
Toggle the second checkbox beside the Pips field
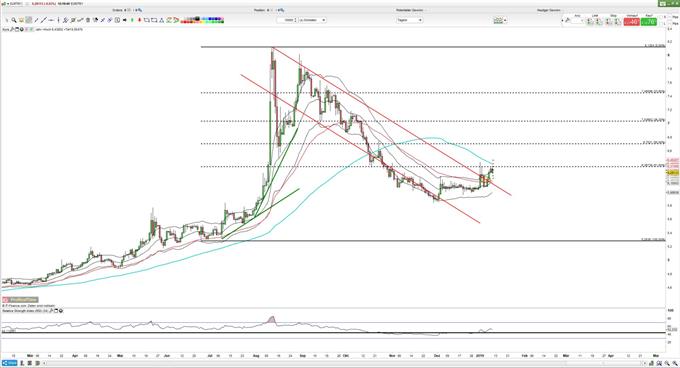[660, 23]
